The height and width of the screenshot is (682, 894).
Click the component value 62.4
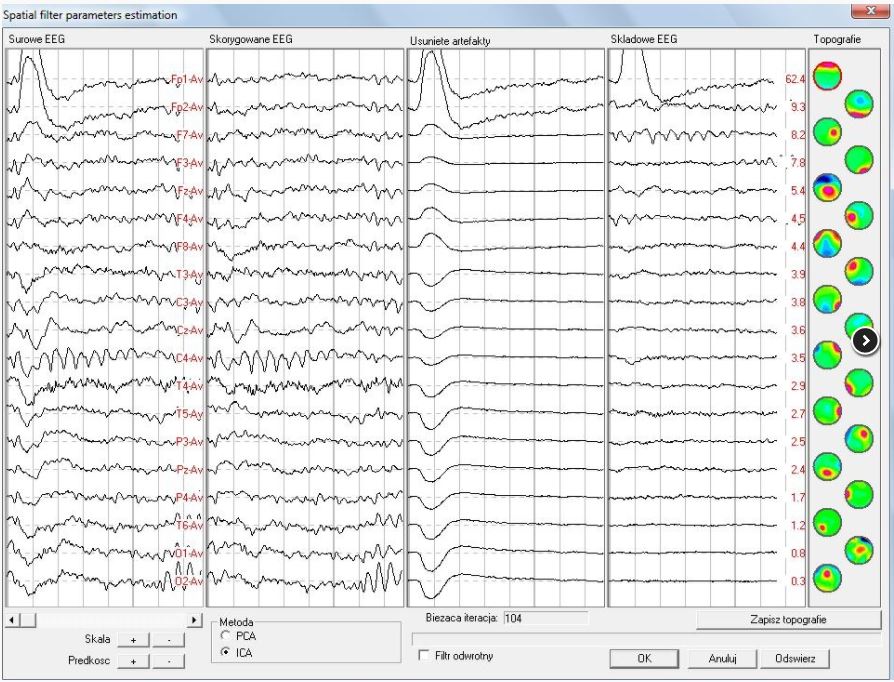(795, 79)
